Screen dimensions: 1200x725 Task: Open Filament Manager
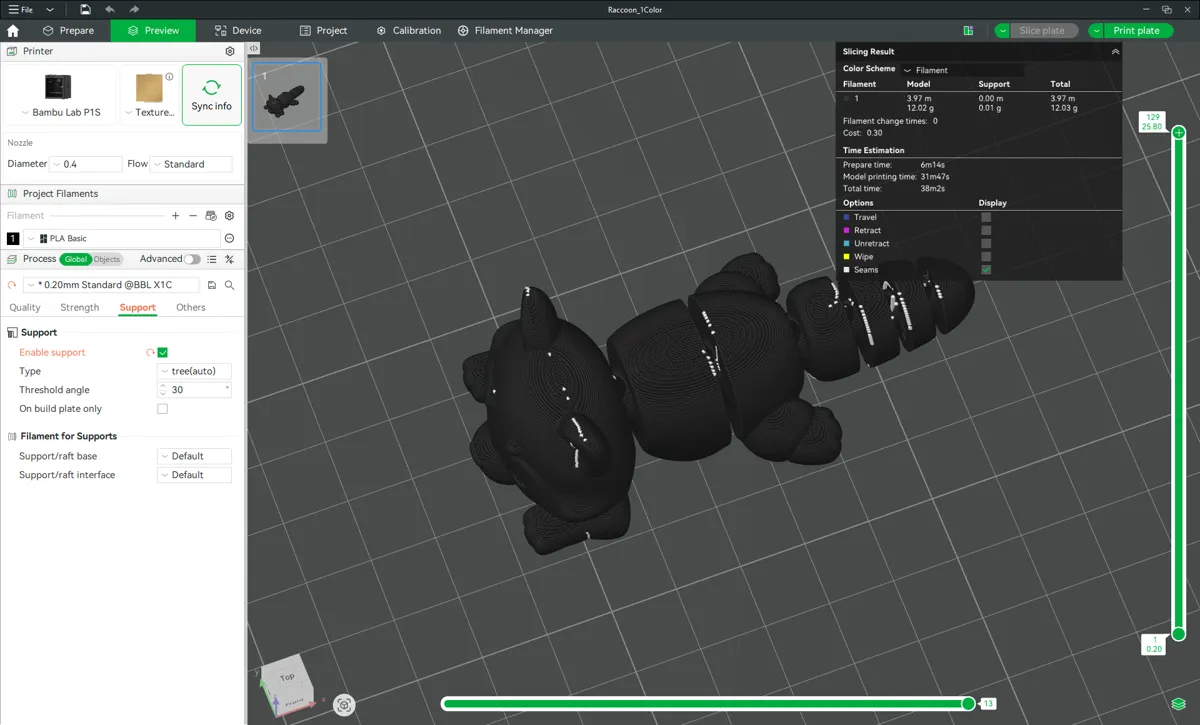pos(505,31)
